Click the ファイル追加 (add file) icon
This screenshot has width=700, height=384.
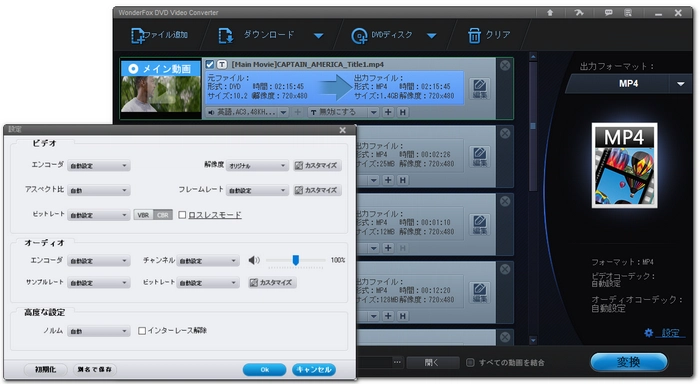138,36
